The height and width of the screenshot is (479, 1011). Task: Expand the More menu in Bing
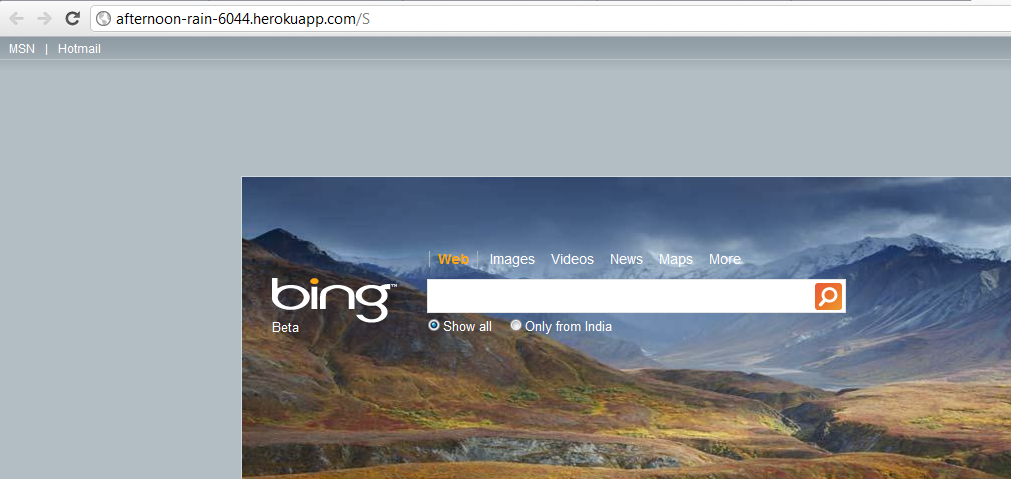pos(725,259)
